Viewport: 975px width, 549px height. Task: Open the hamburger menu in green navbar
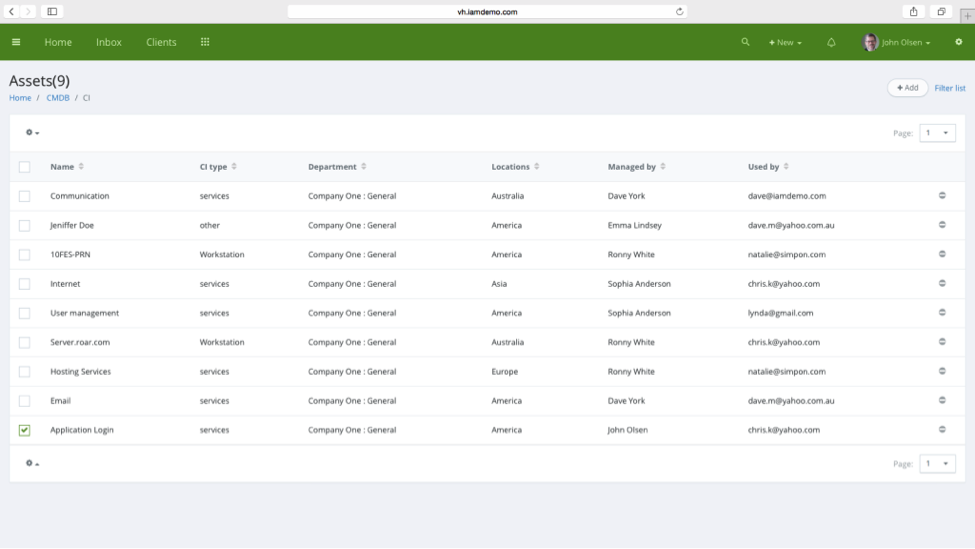point(16,42)
